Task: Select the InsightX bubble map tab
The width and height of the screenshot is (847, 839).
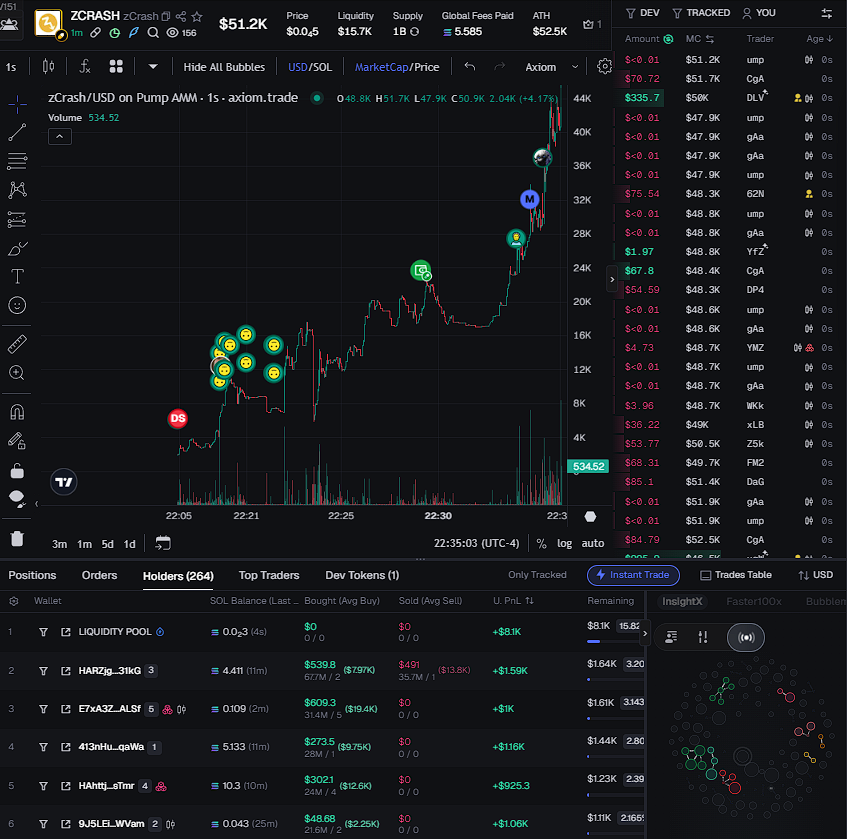Action: coord(682,601)
